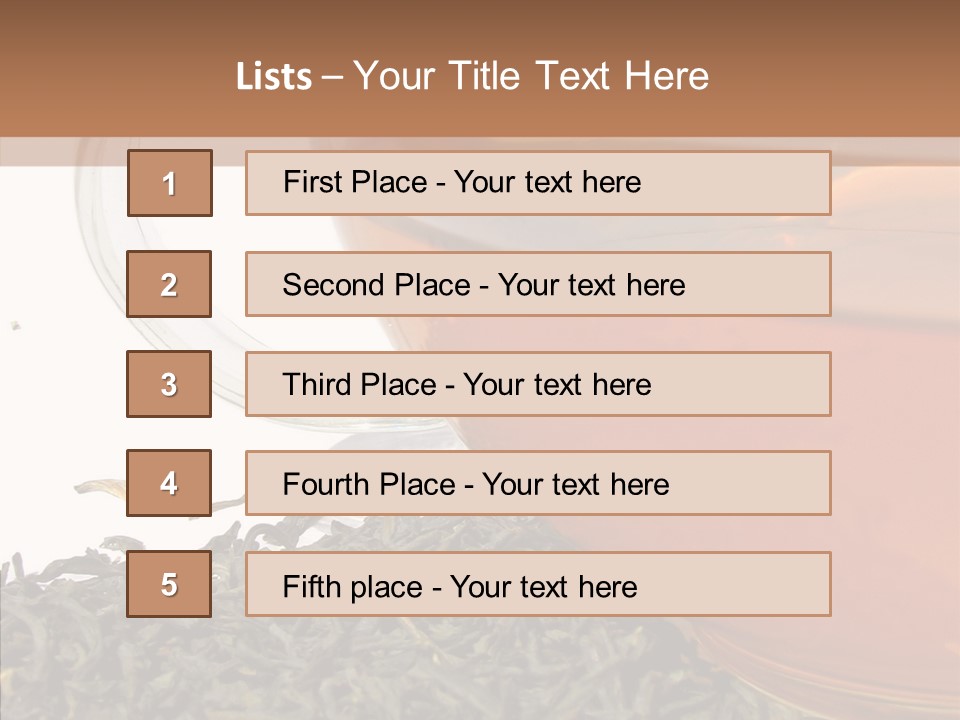Select 'Your text here' beside Fourth Place

click(x=575, y=485)
